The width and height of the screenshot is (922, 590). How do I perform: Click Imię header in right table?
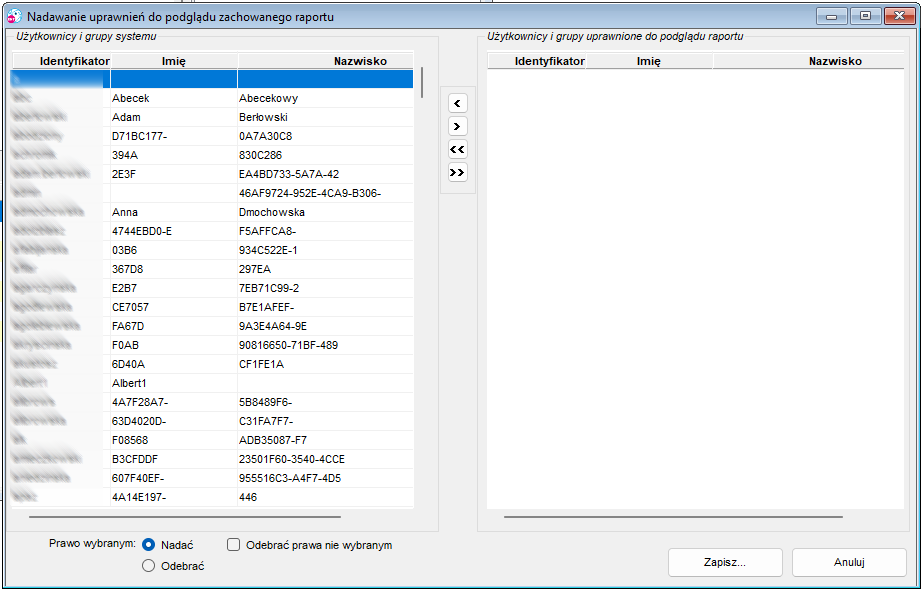(649, 61)
